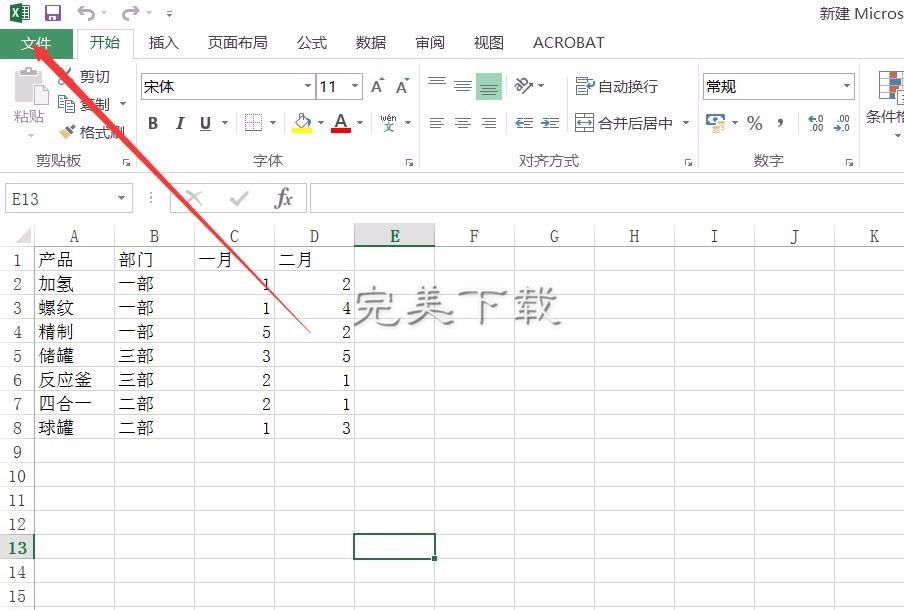Increase font size with larger A icon
Viewport: 904px width, 610px height.
(377, 86)
